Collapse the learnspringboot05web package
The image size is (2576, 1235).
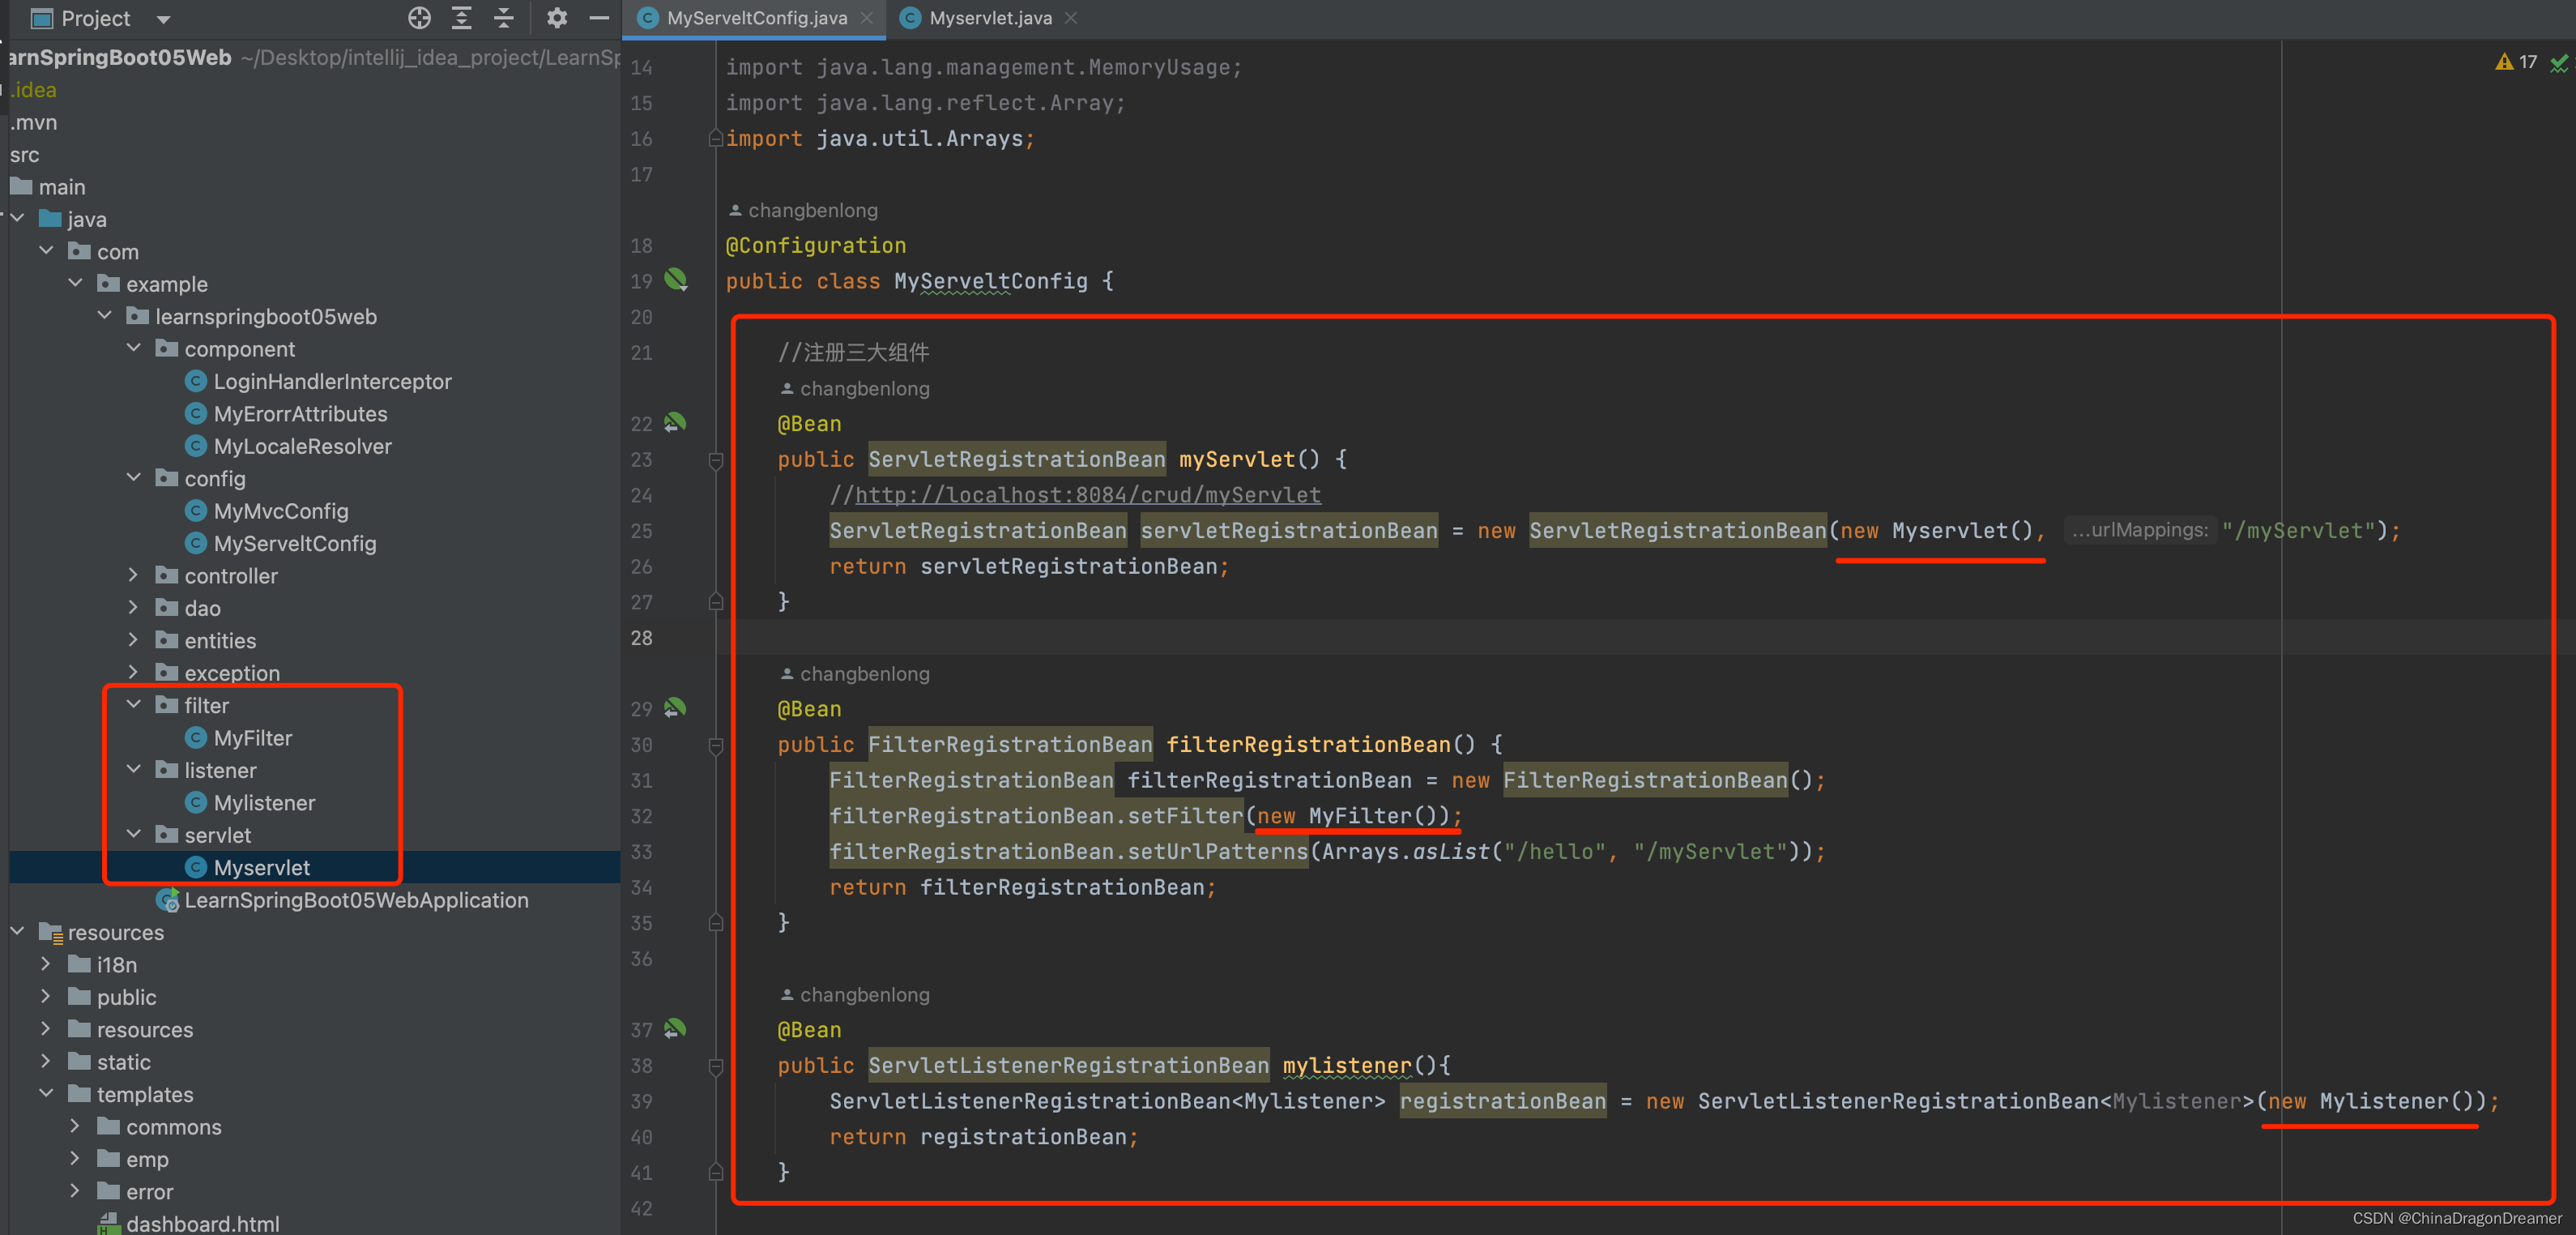click(104, 315)
